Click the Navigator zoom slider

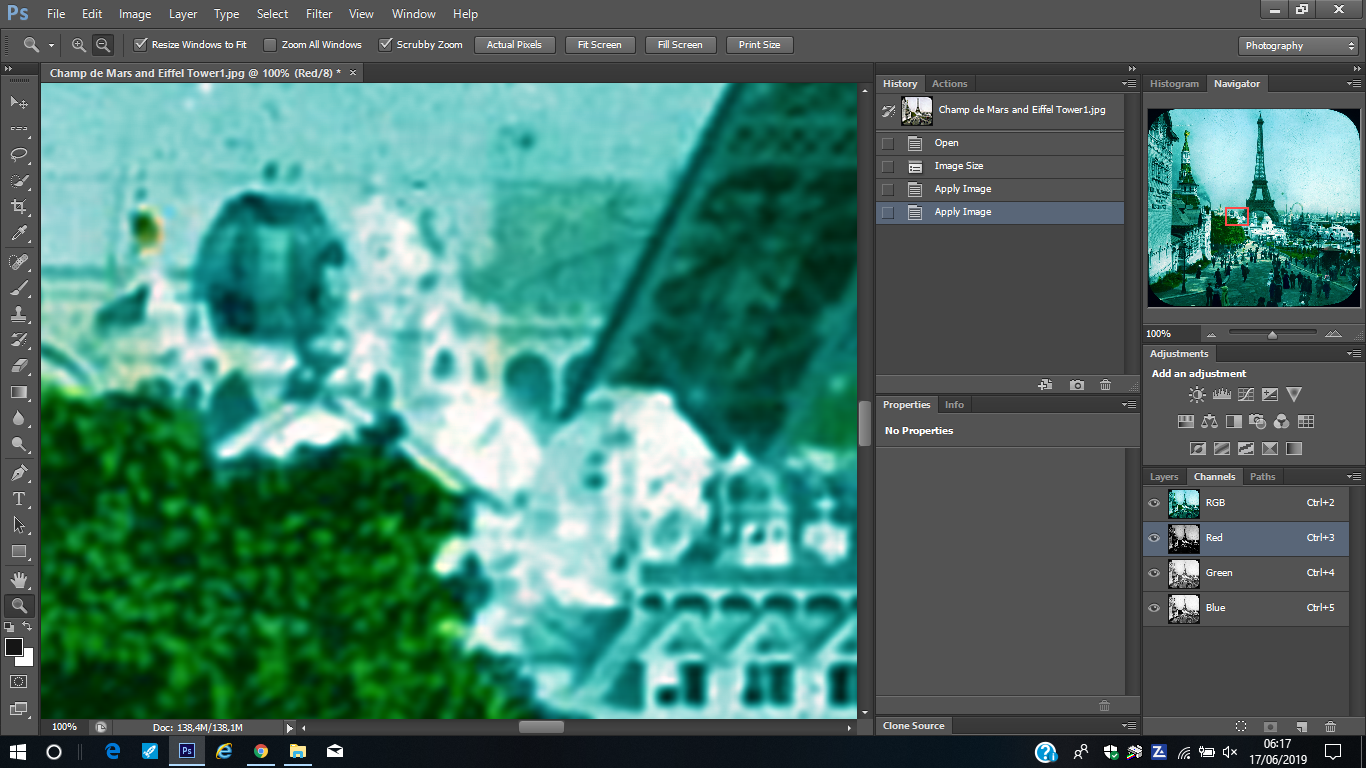click(x=1272, y=334)
